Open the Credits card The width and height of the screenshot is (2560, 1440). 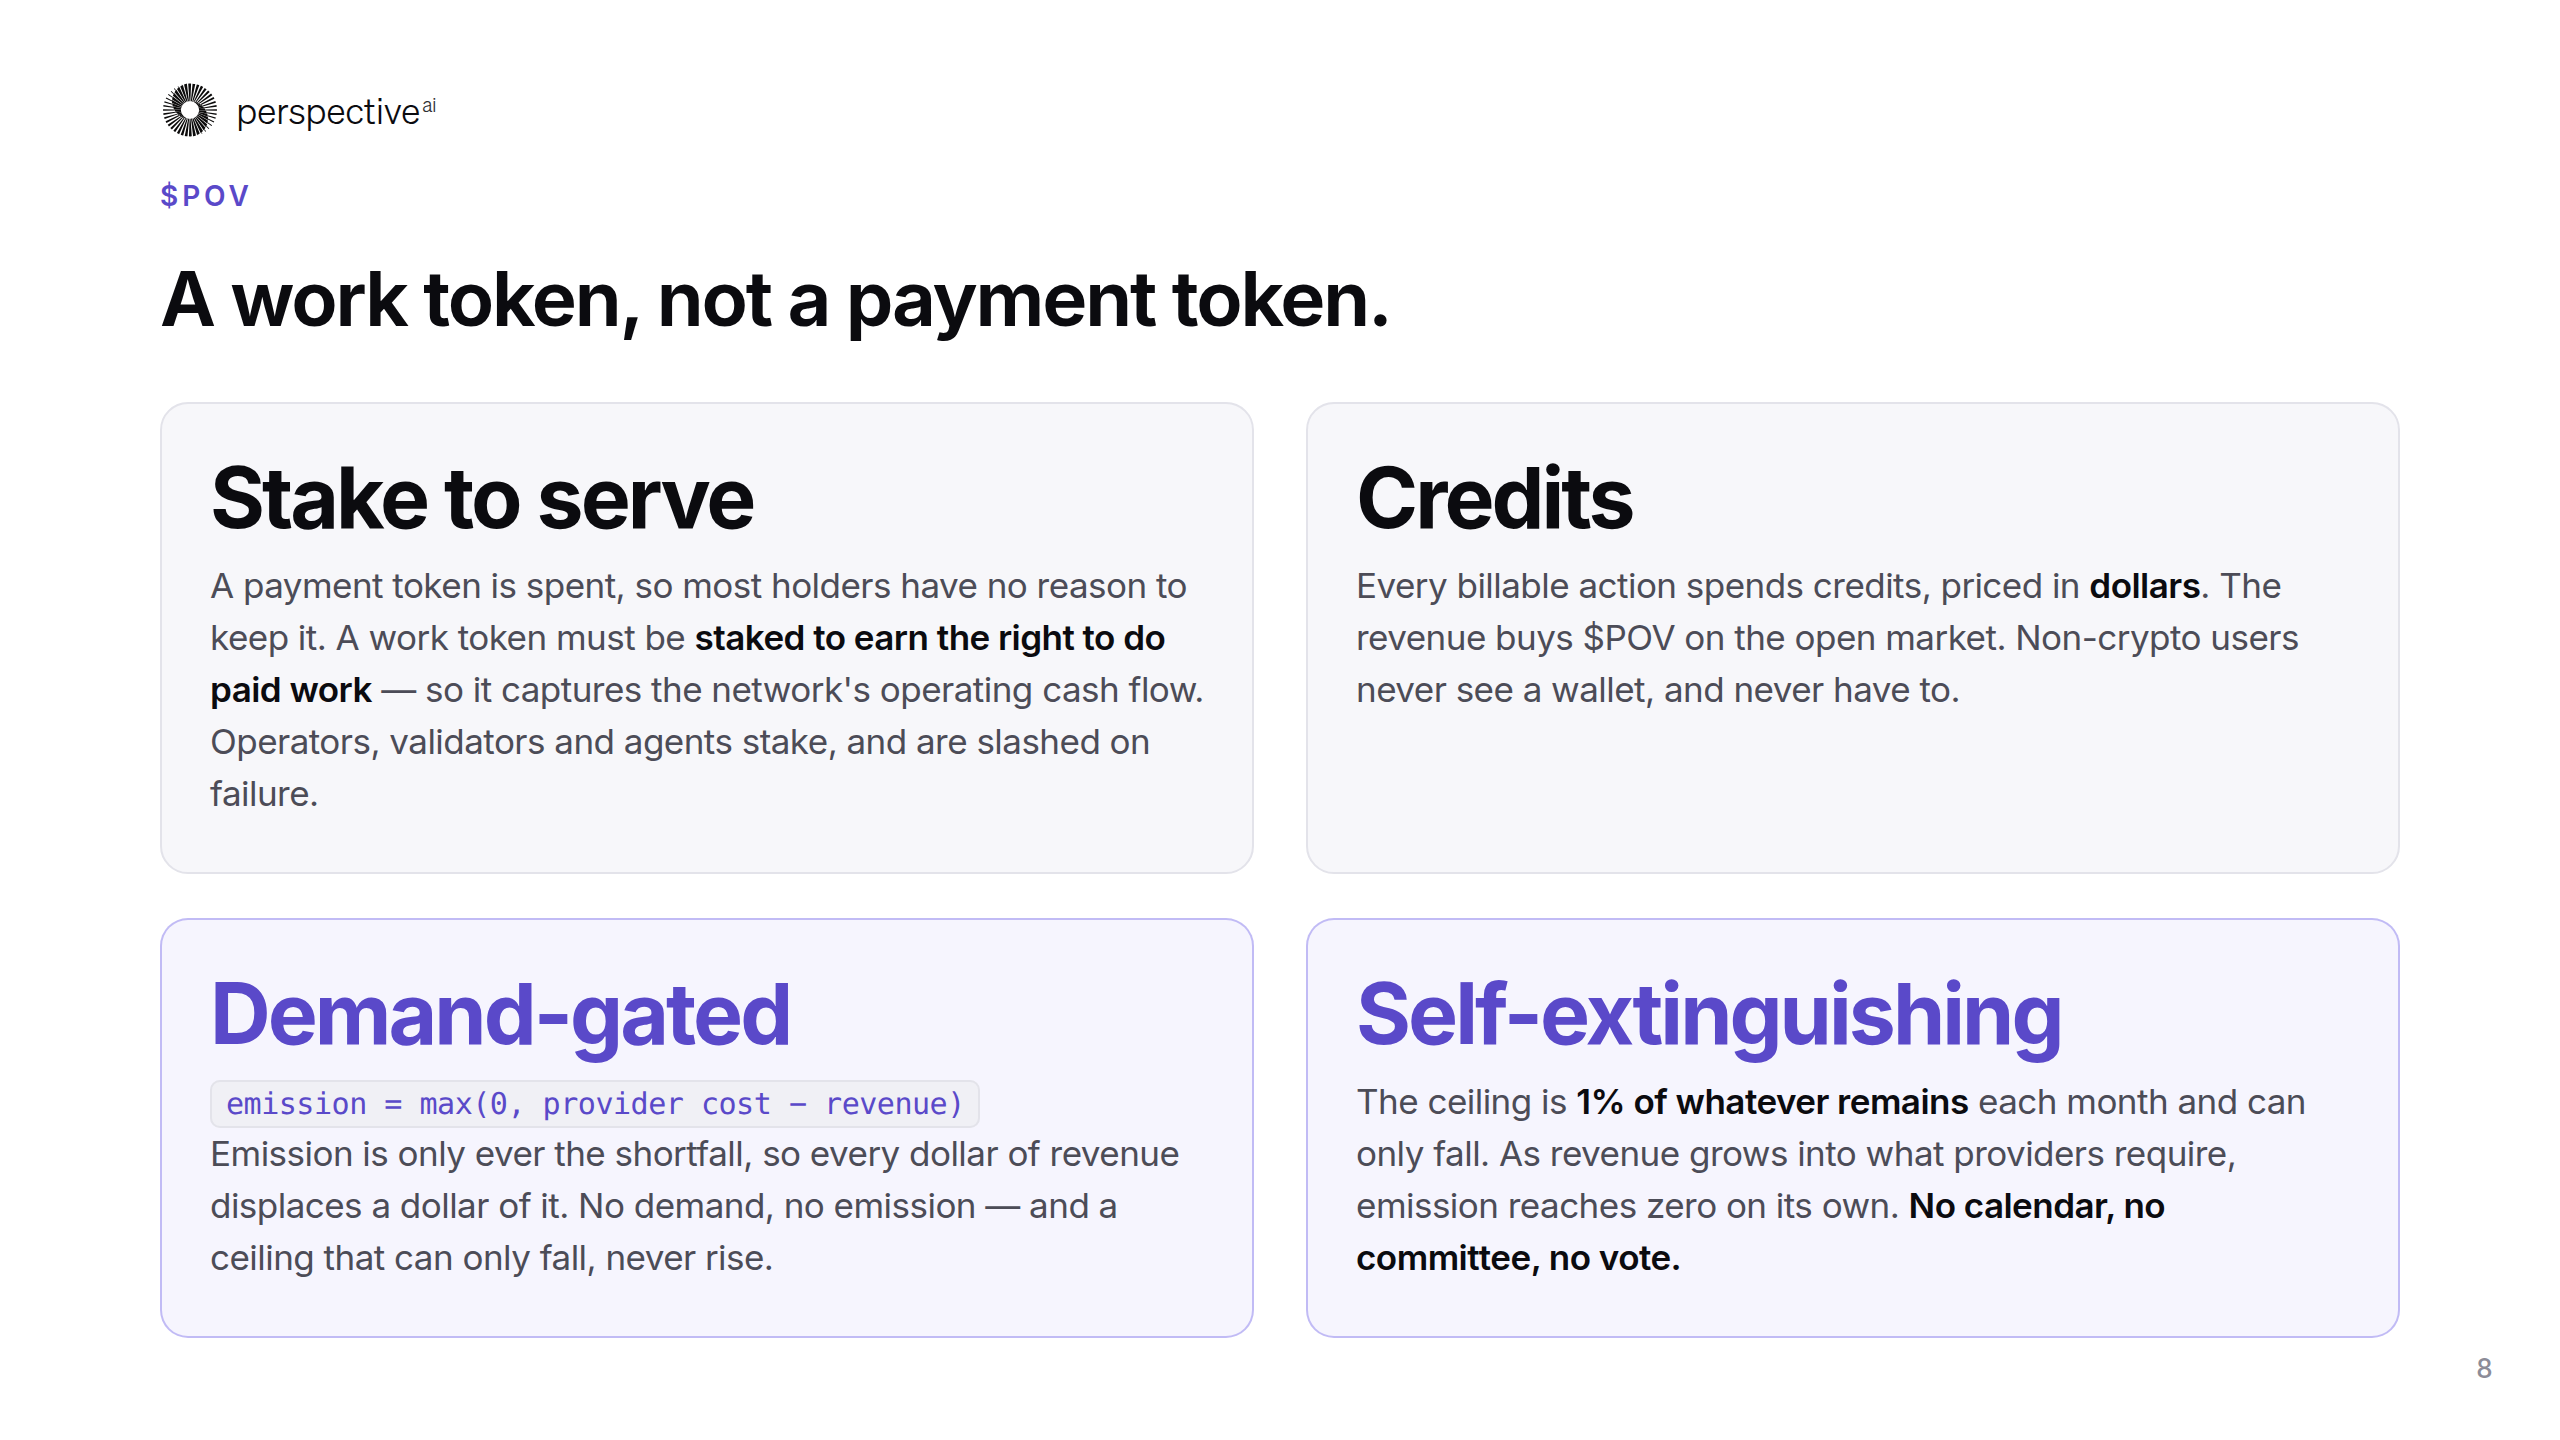click(x=1852, y=638)
